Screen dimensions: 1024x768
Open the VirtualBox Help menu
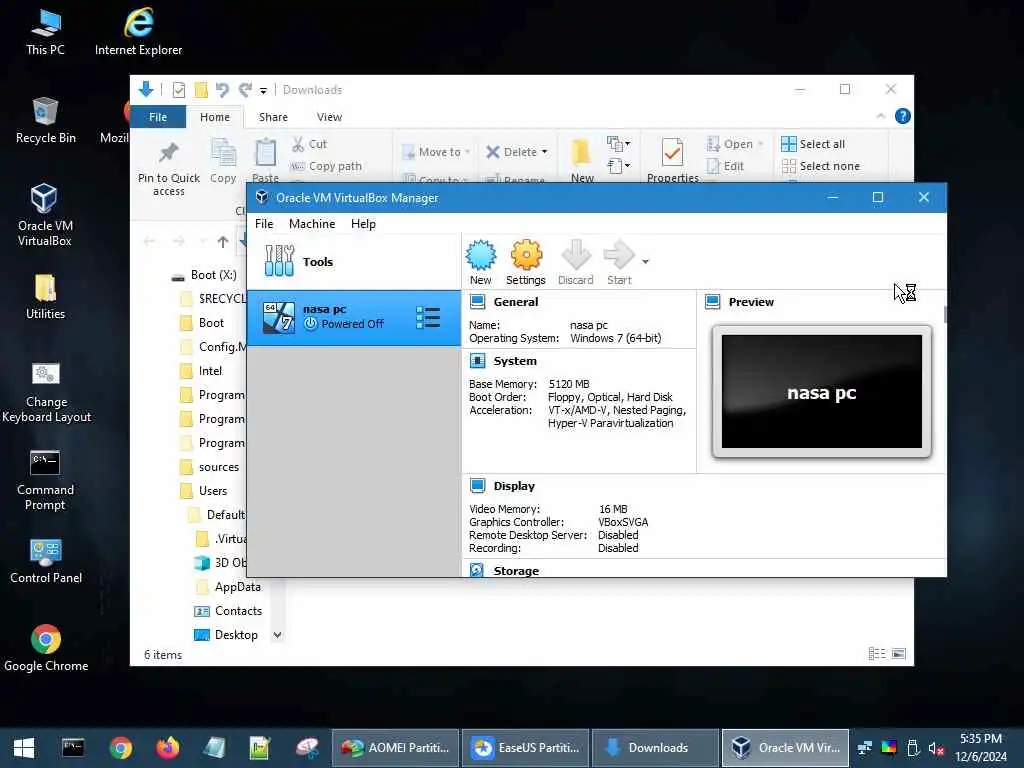[363, 224]
